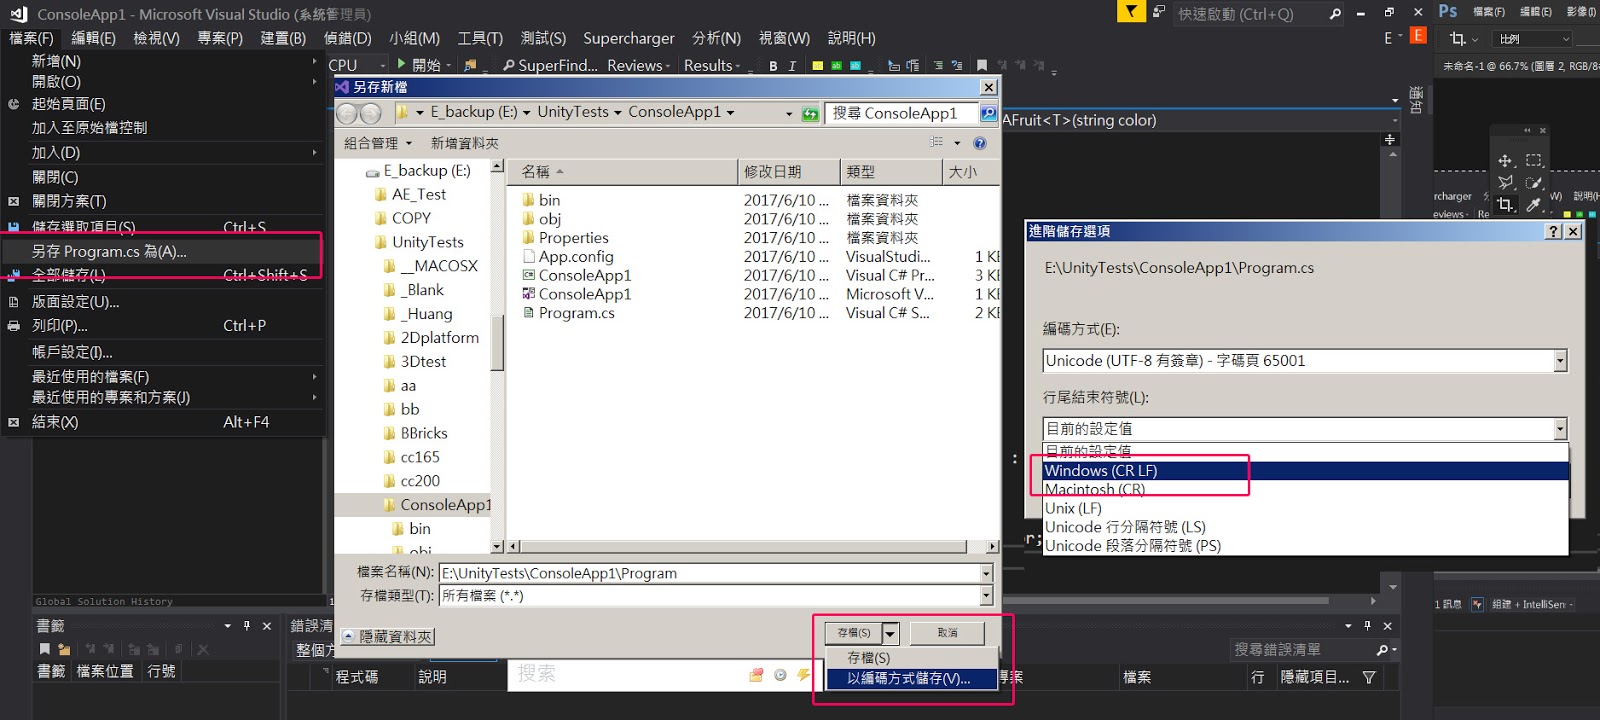This screenshot has height=720, width=1600.
Task: Open the file type combo dropdown arrow
Action: pyautogui.click(x=986, y=596)
